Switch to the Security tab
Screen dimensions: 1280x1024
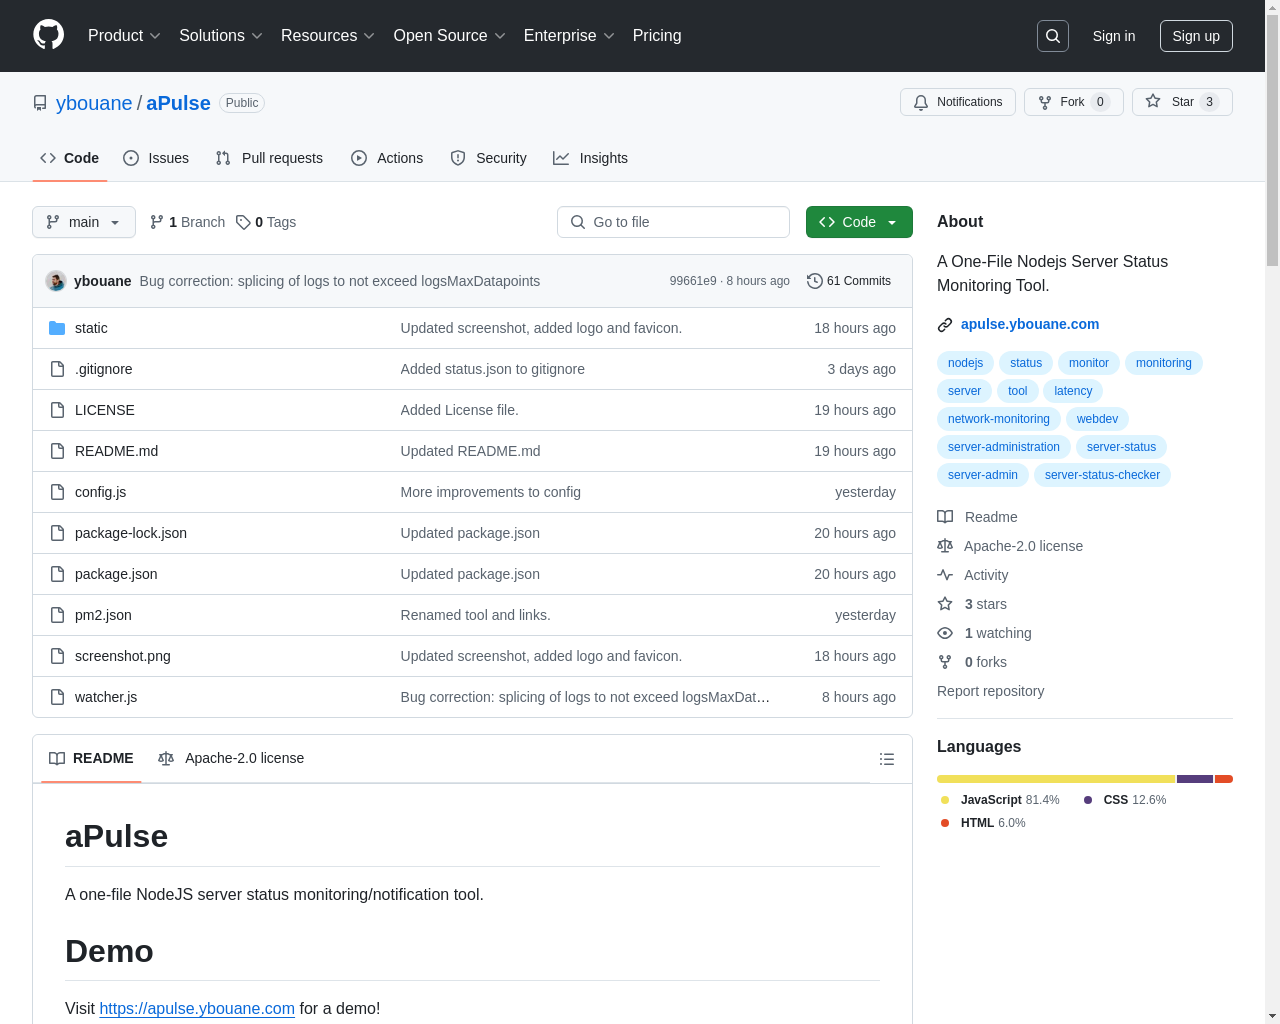(488, 158)
